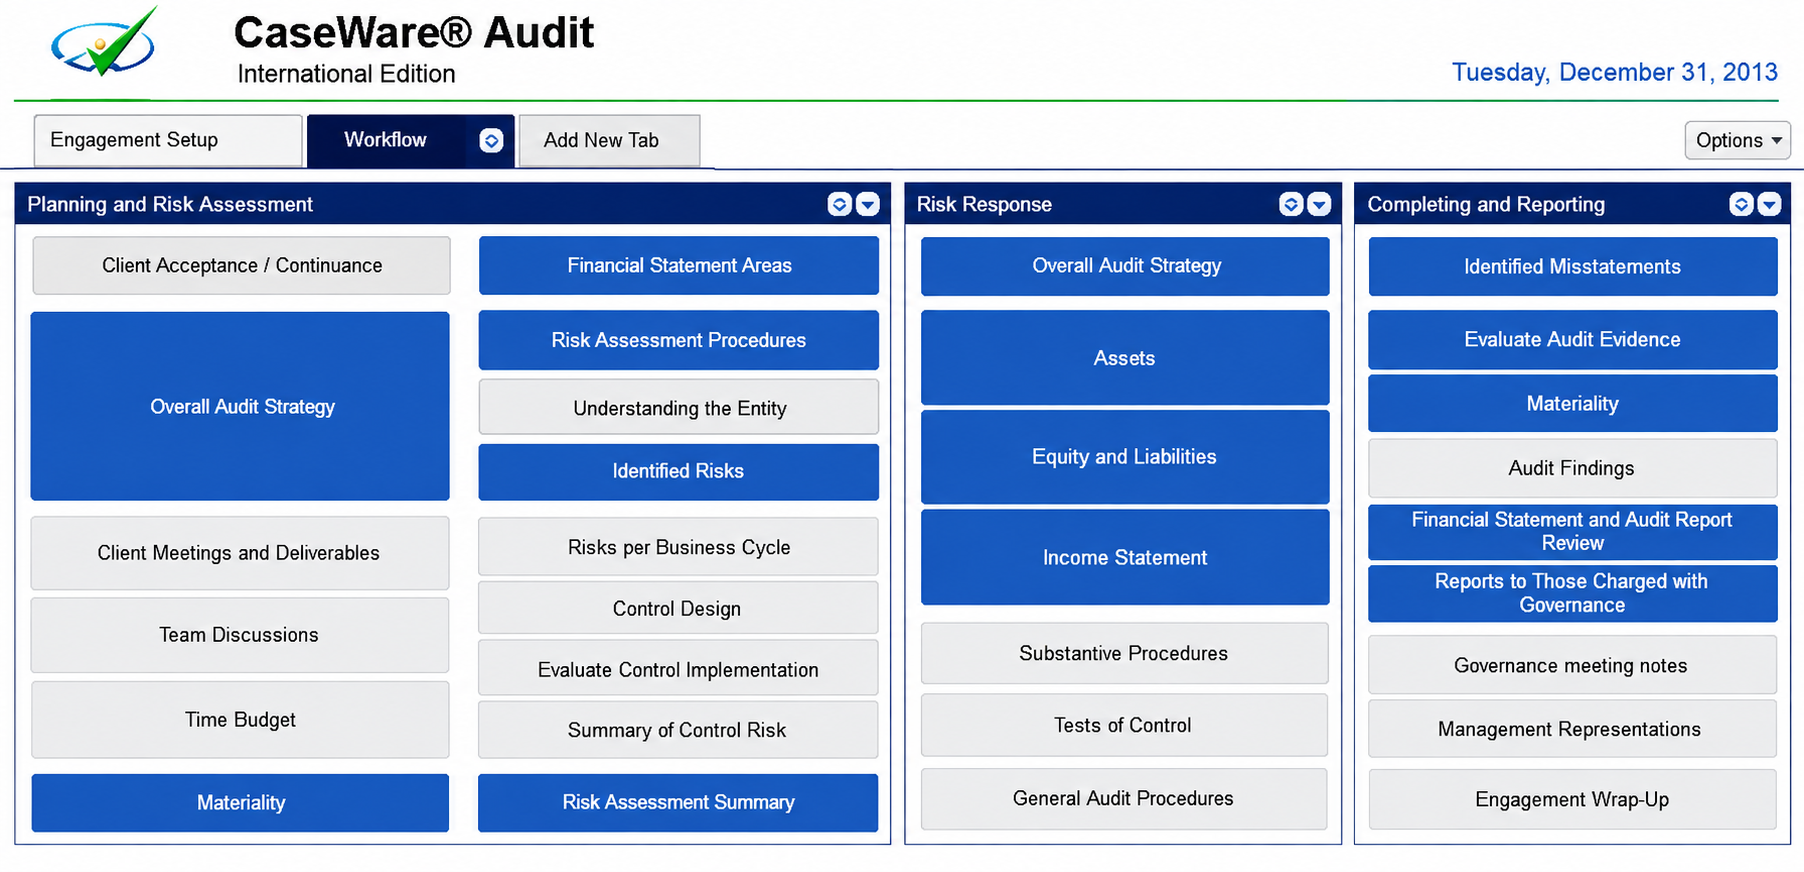
Task: Click the CaseWare Audit title text
Action: tap(414, 32)
